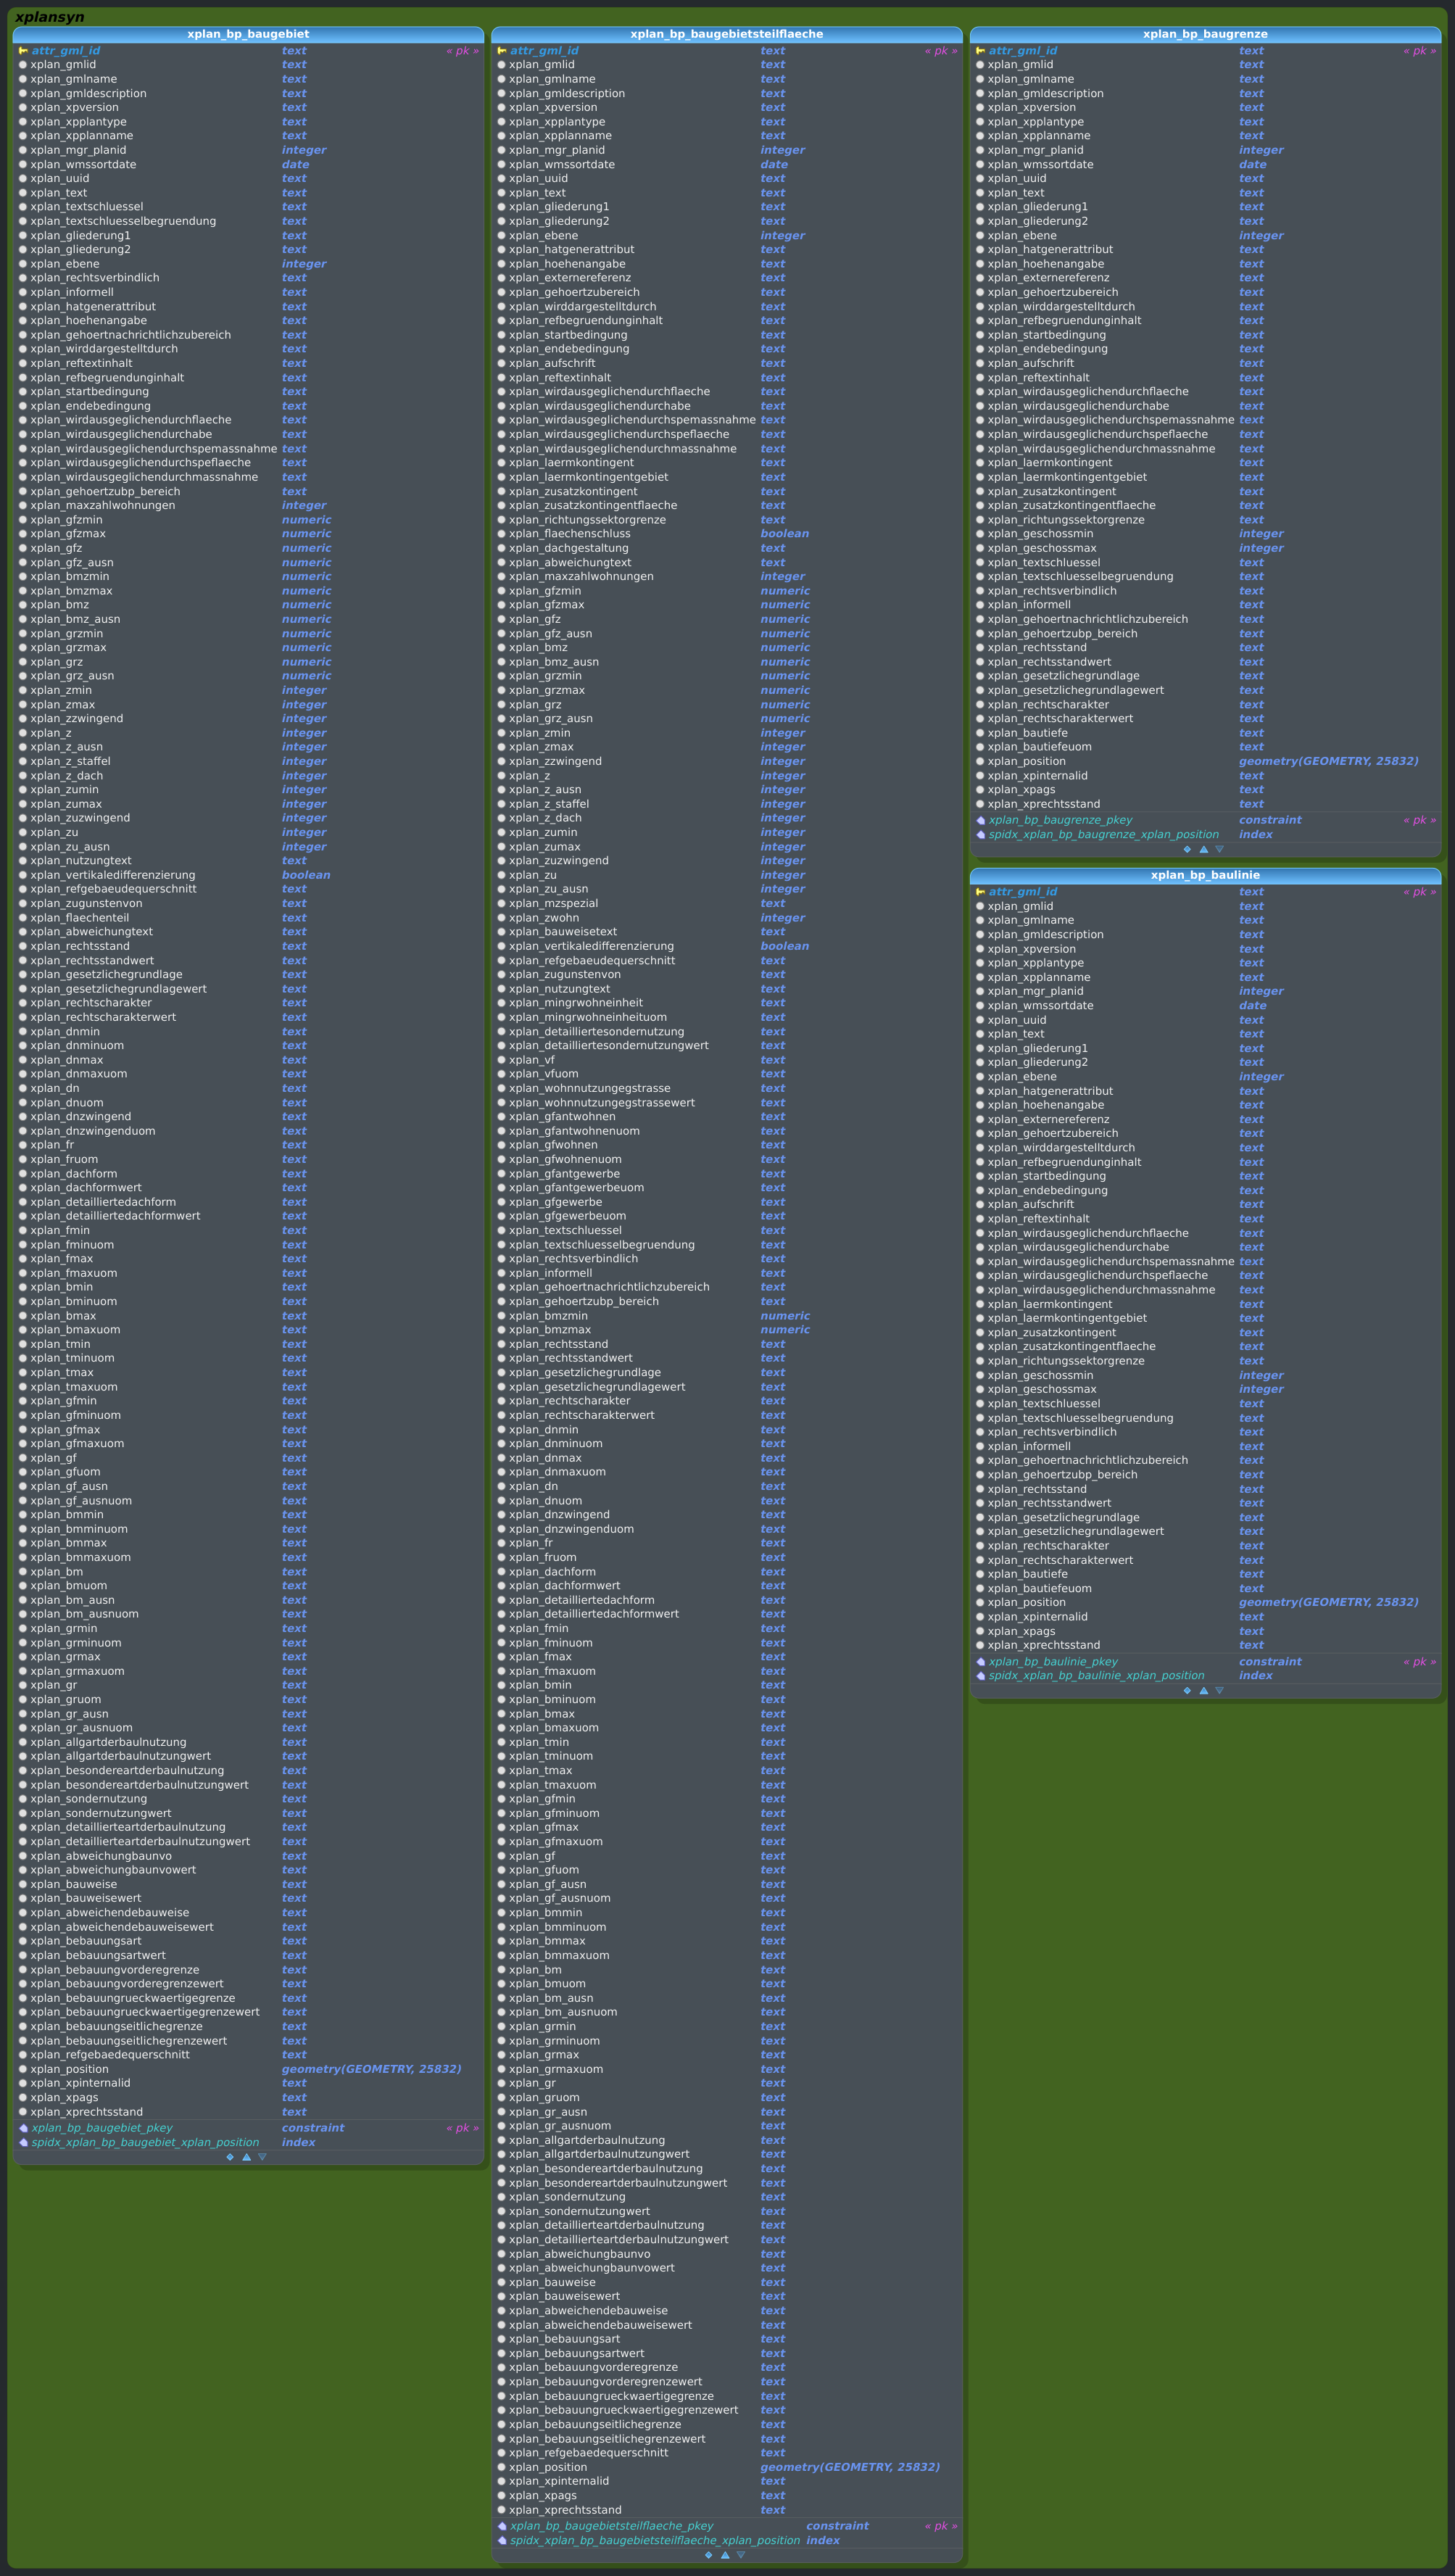The image size is (1455, 2576).
Task: Click the diamond attributes toggle under xplan_bp_baulinie
Action: (1187, 1691)
